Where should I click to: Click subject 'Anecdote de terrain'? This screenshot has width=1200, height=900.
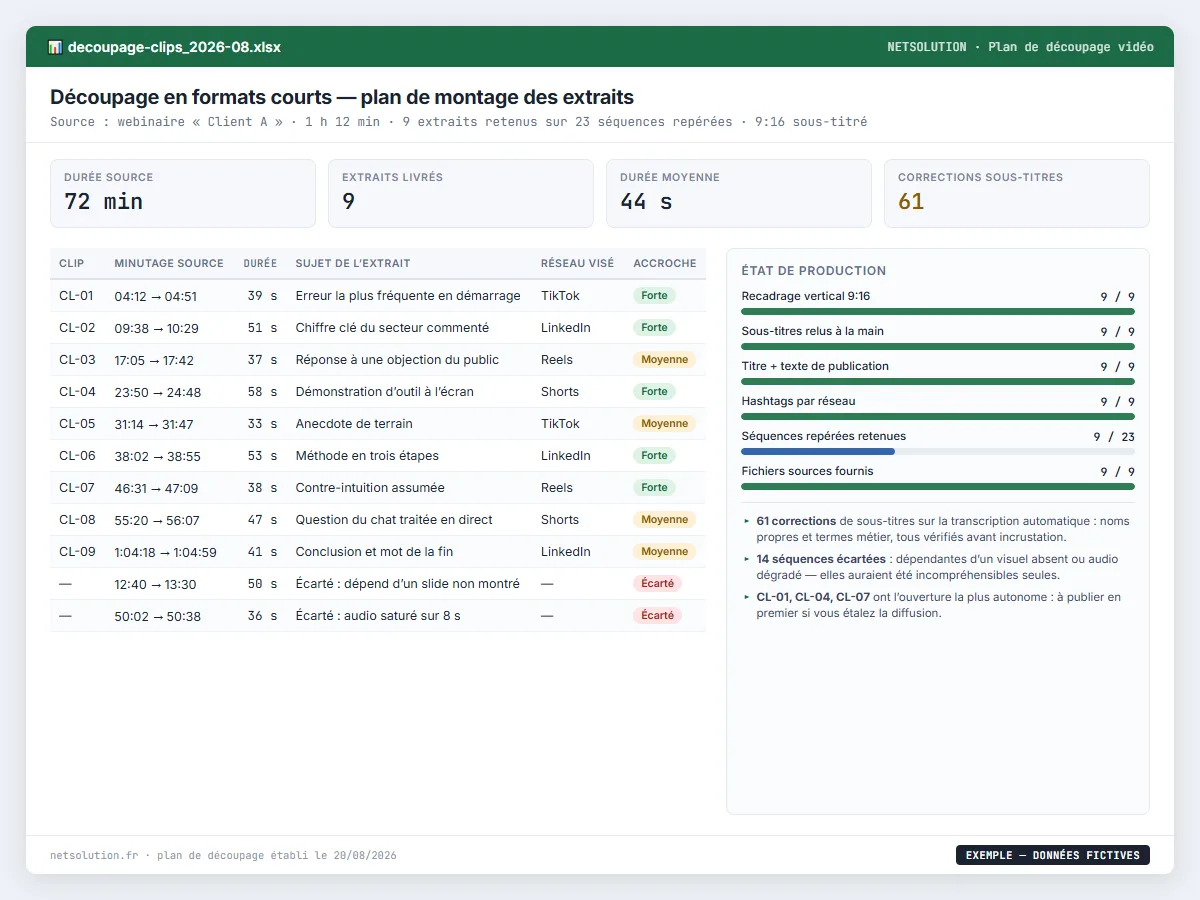coord(354,424)
